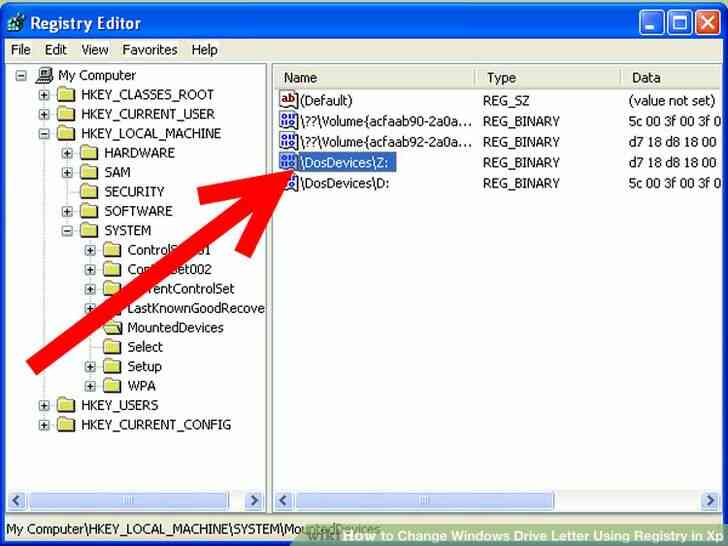This screenshot has width=728, height=546.
Task: Click right arrow of values pane scrollbar
Action: click(x=710, y=500)
